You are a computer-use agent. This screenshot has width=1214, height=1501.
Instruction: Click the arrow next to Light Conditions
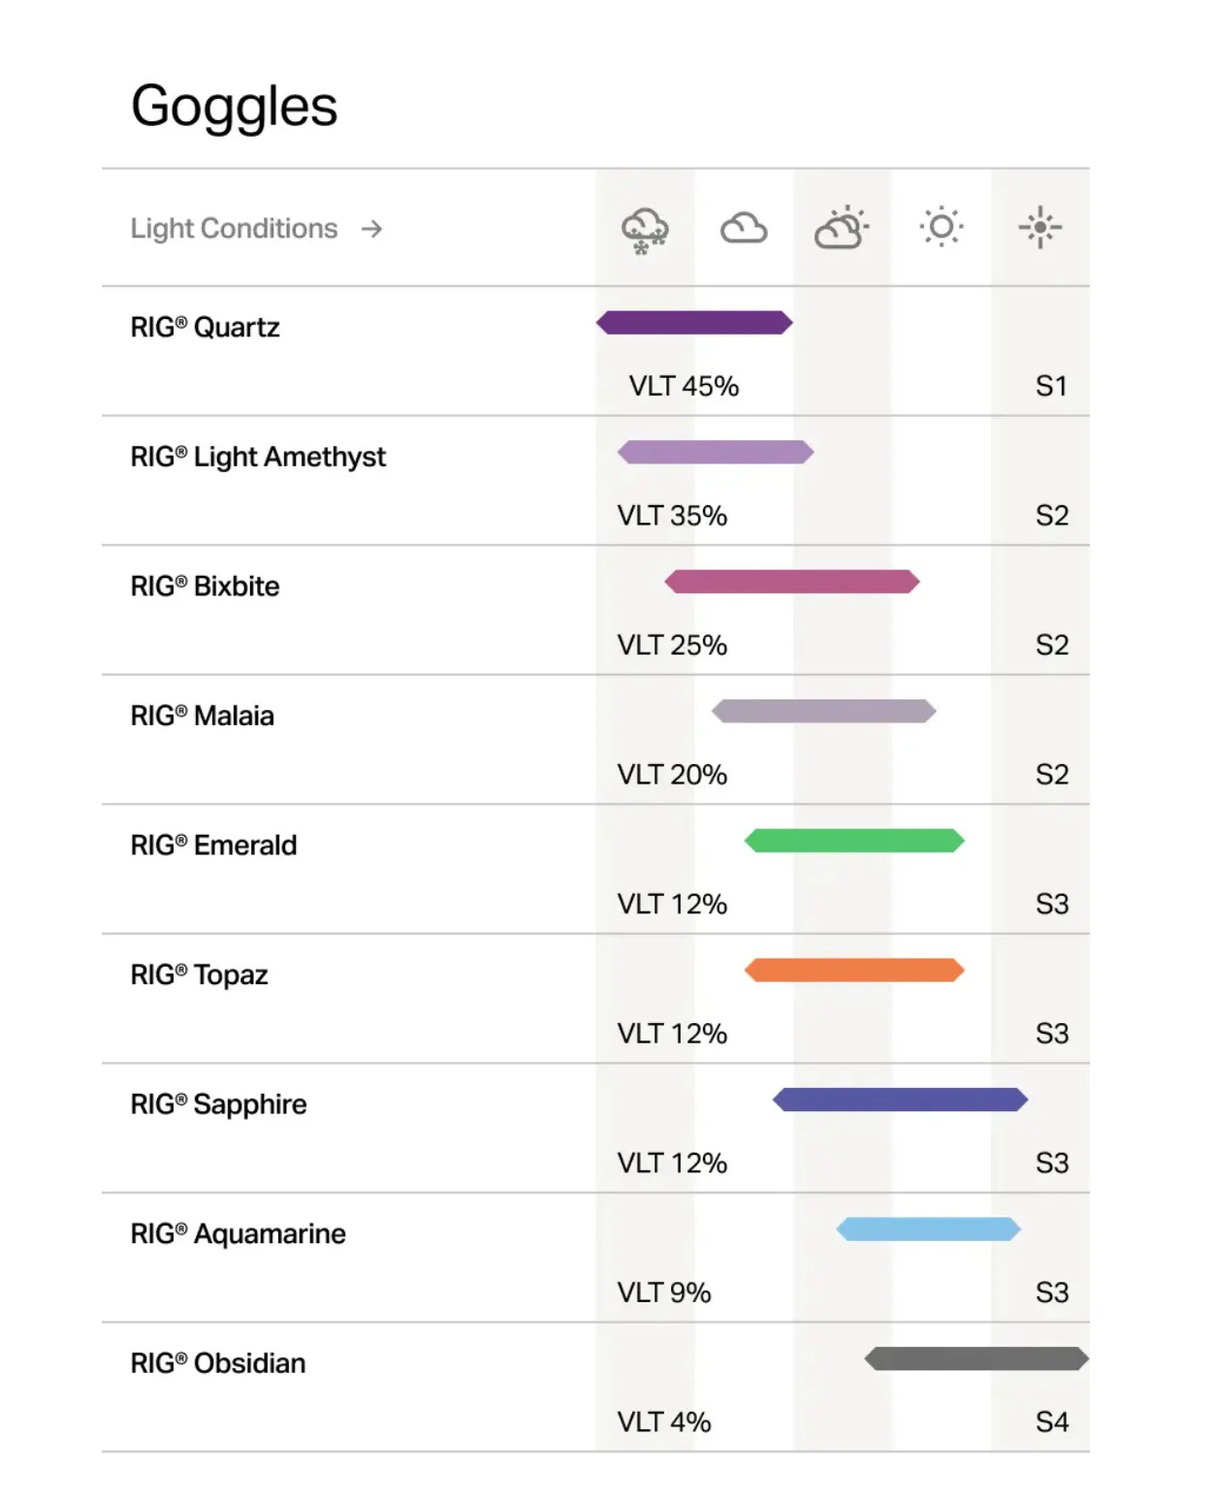click(x=372, y=229)
